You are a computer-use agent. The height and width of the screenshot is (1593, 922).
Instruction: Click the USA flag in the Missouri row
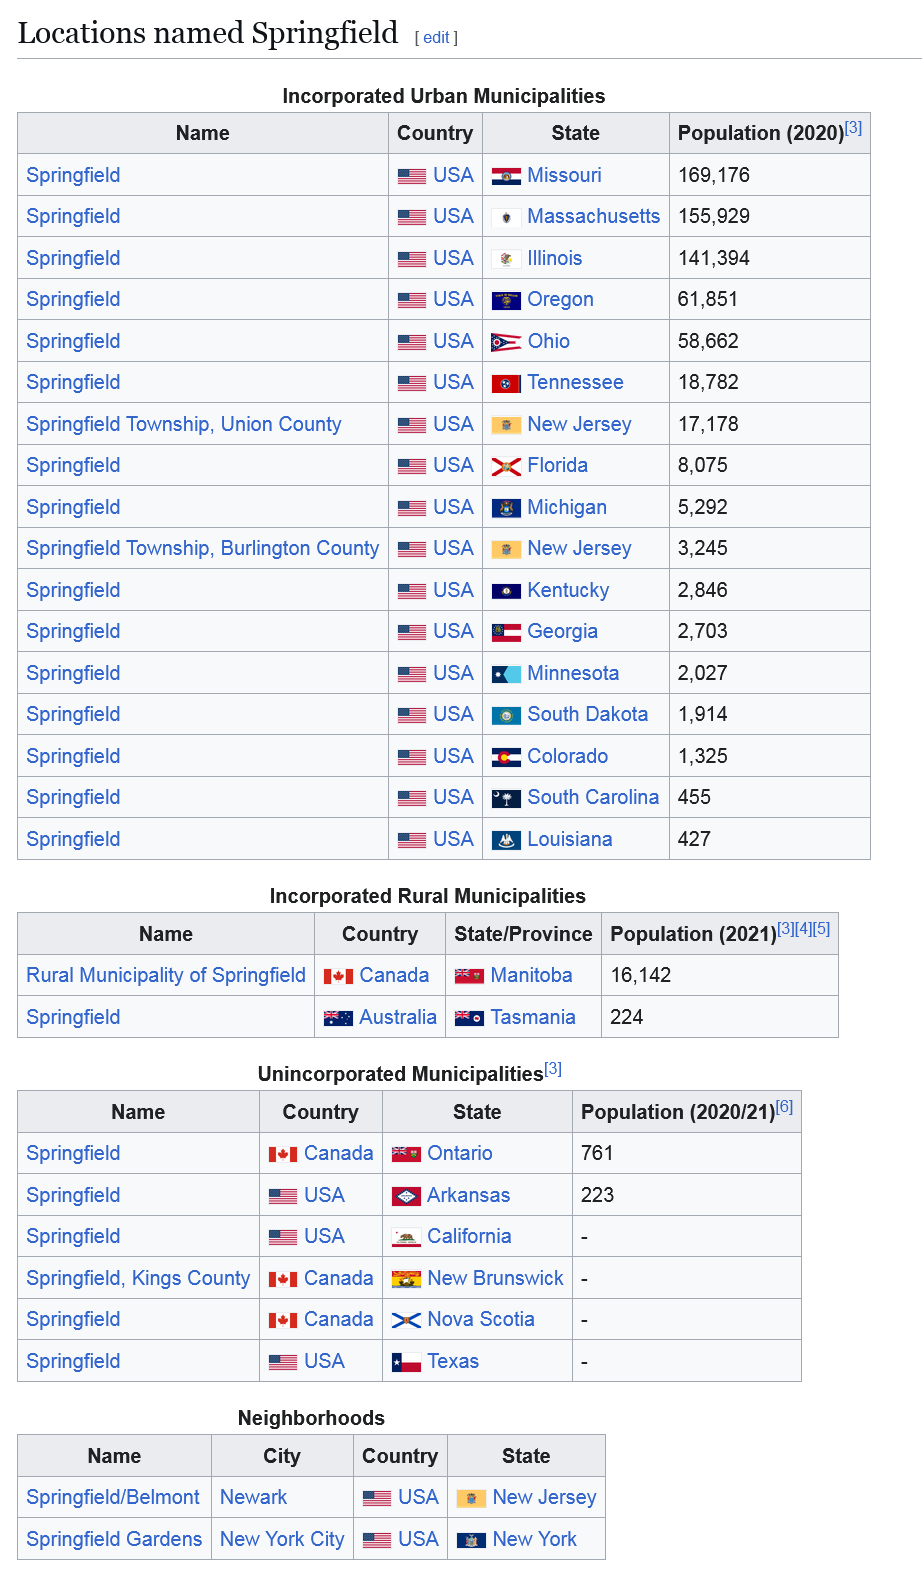pos(412,176)
